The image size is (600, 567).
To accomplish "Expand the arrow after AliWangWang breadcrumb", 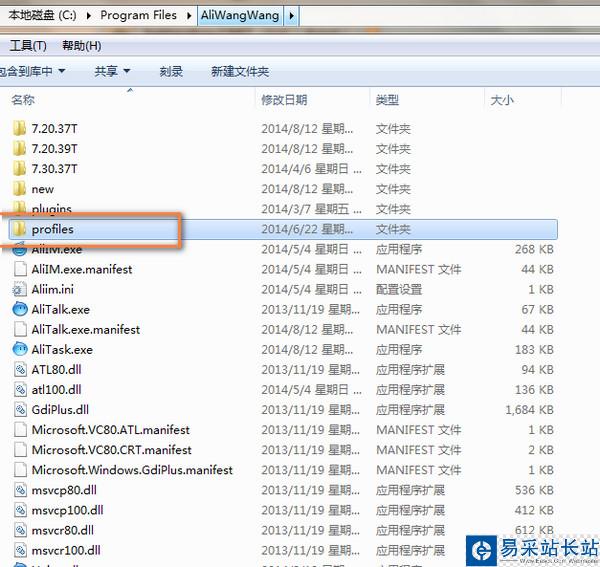I will (292, 16).
